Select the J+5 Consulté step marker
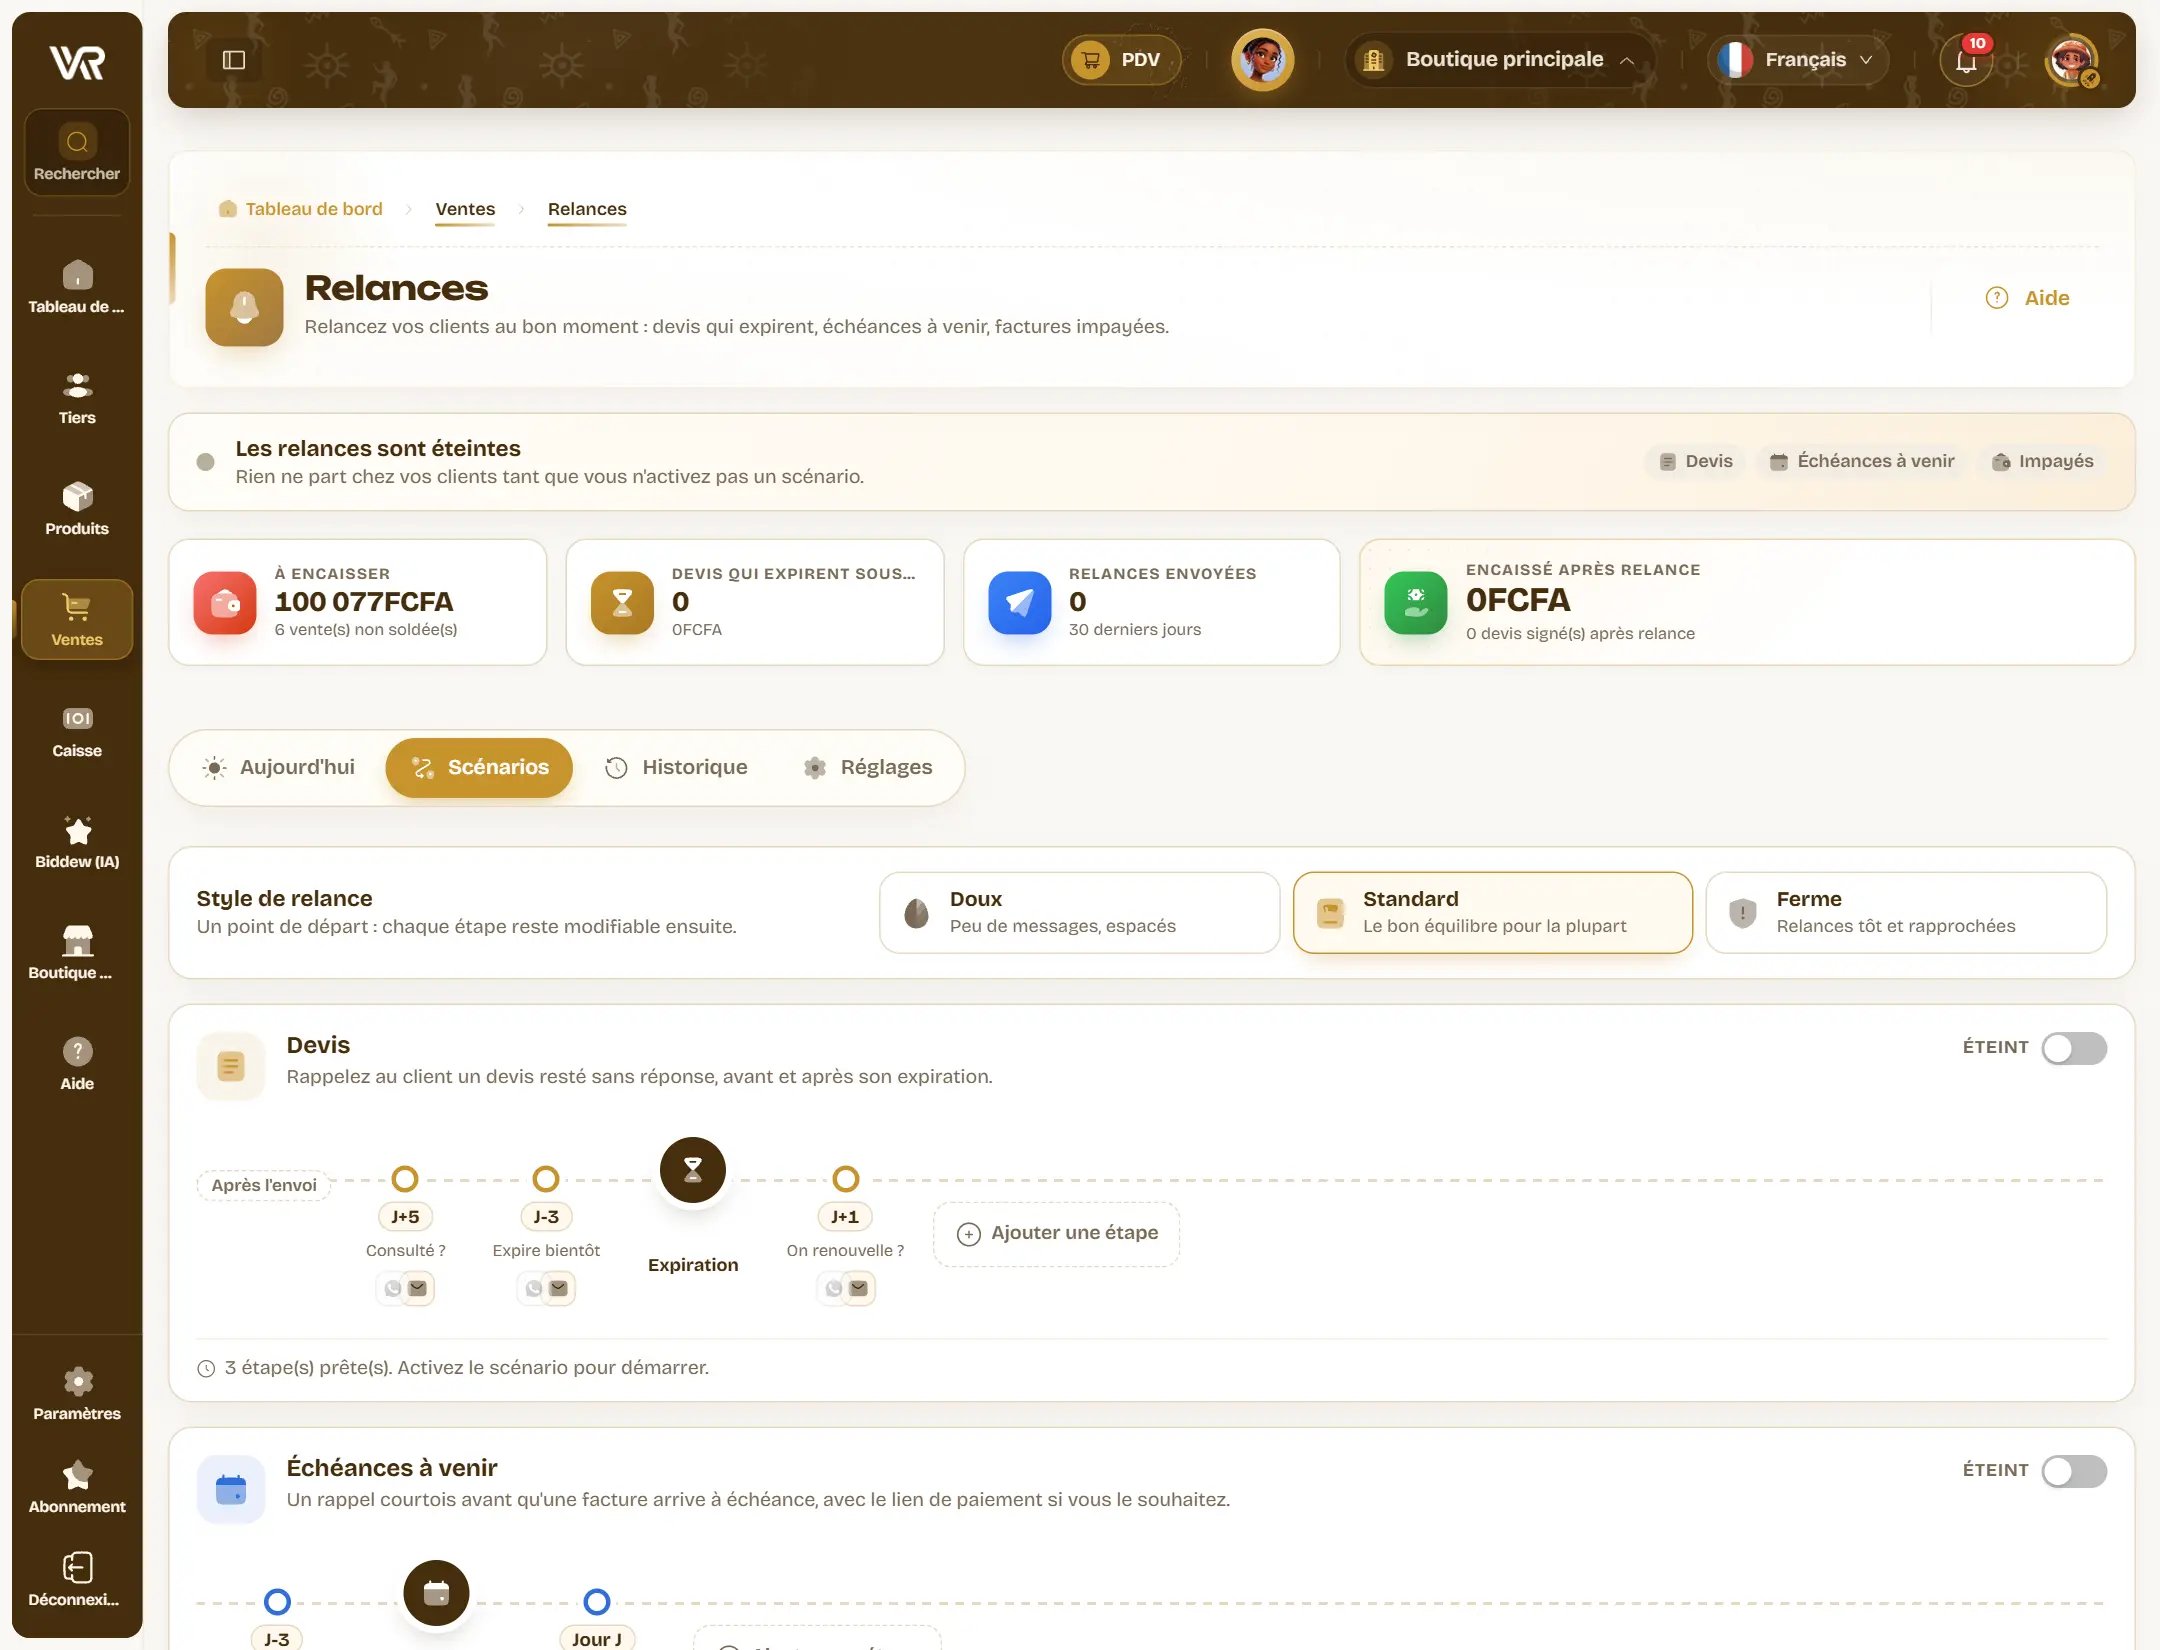The width and height of the screenshot is (2160, 1650). tap(405, 1179)
